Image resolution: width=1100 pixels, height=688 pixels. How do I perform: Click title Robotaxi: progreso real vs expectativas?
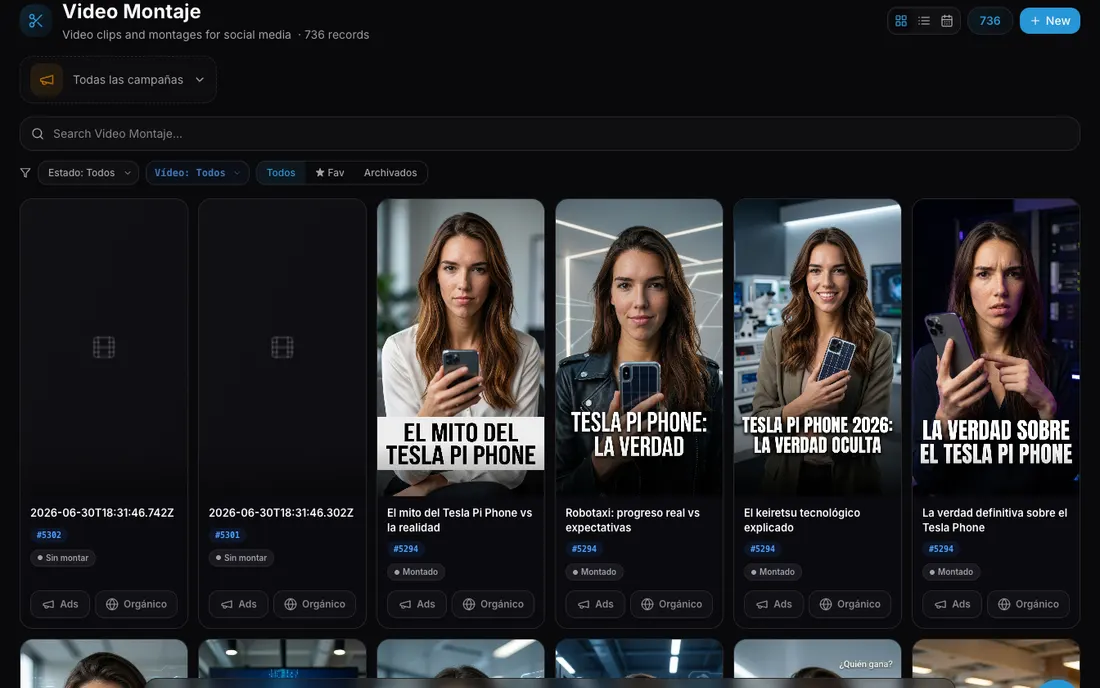(x=633, y=520)
